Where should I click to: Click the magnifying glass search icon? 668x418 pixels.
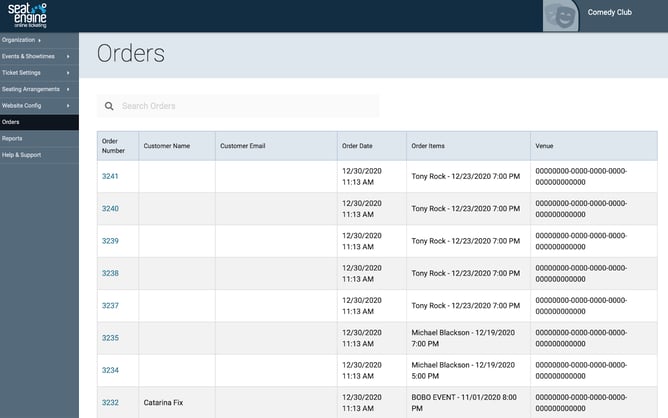click(109, 106)
